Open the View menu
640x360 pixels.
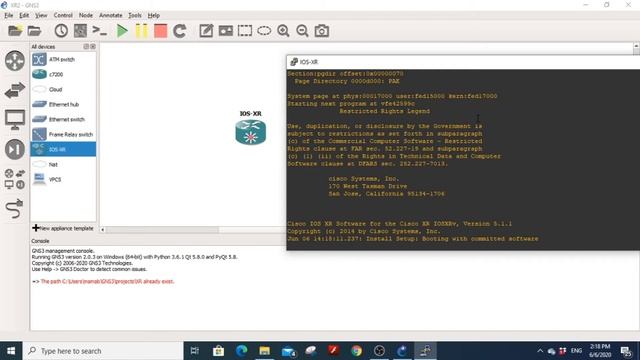41,16
